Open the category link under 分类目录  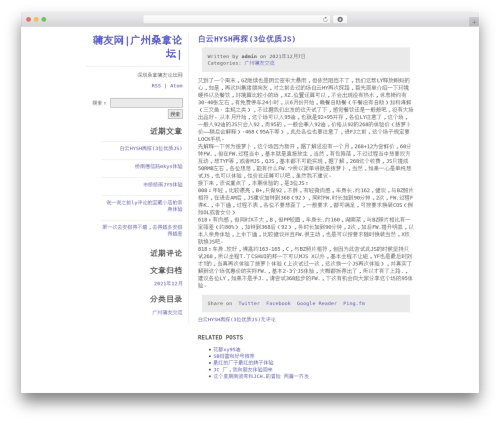167,312
